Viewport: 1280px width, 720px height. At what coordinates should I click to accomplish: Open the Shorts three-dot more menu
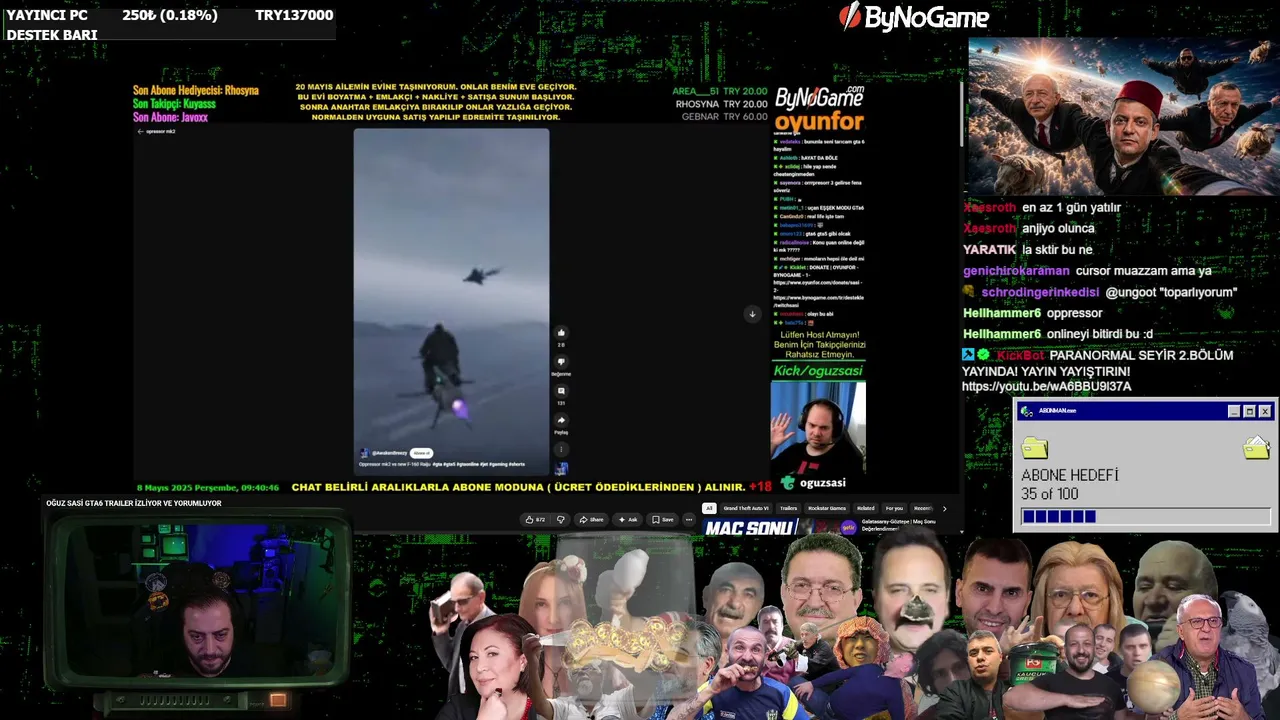tap(561, 449)
